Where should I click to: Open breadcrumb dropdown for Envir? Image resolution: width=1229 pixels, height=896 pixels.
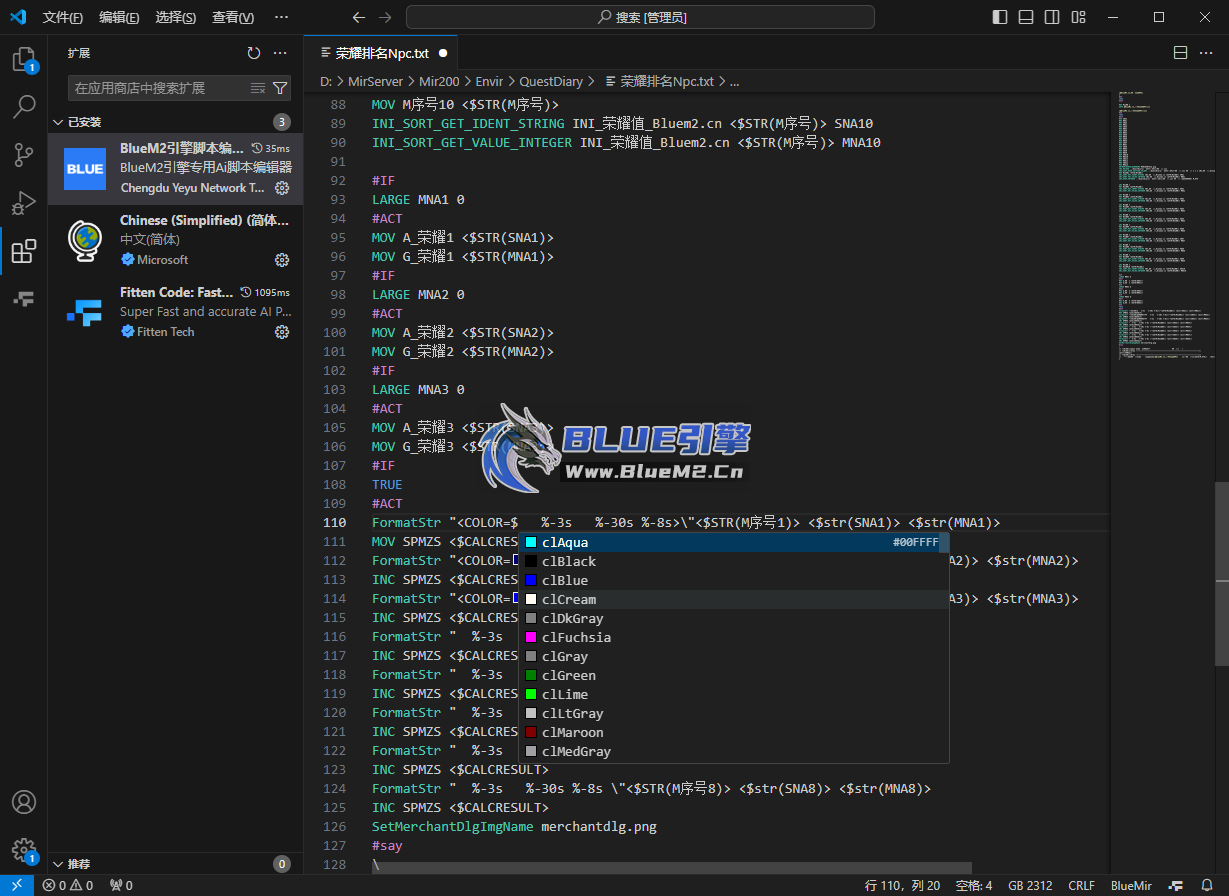[490, 81]
